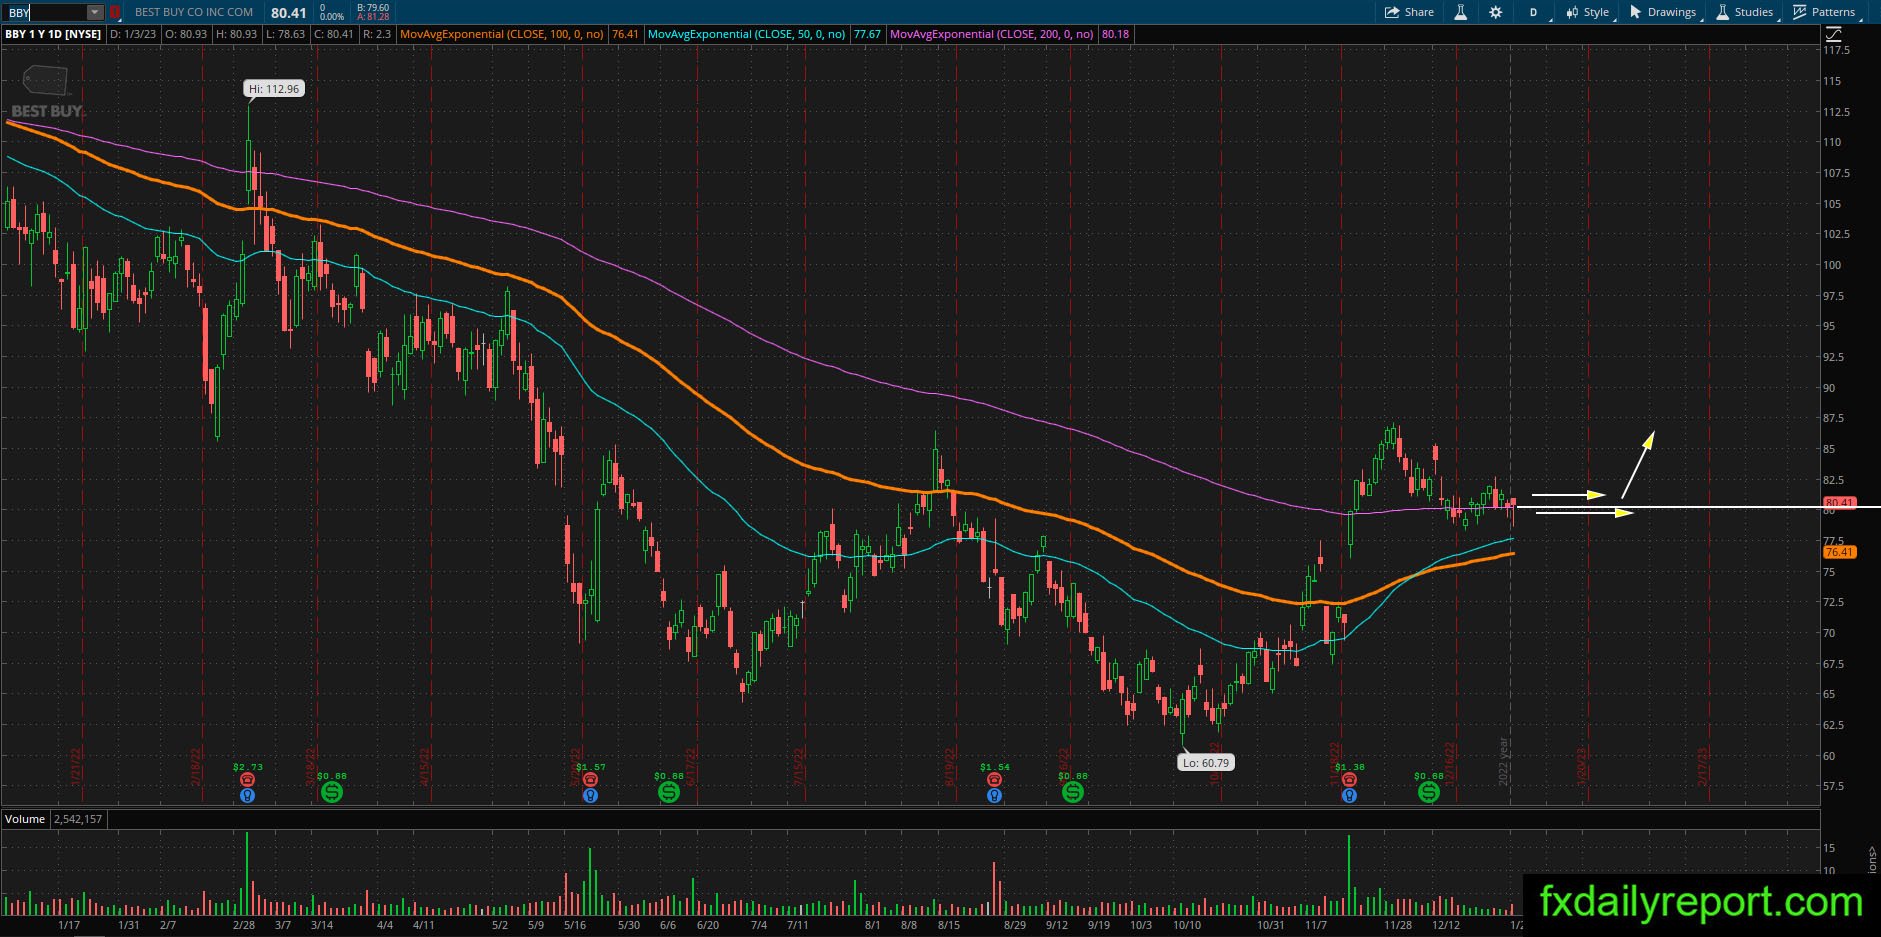
Task: Click the earnings phone icon under $1.57
Action: pyautogui.click(x=590, y=780)
